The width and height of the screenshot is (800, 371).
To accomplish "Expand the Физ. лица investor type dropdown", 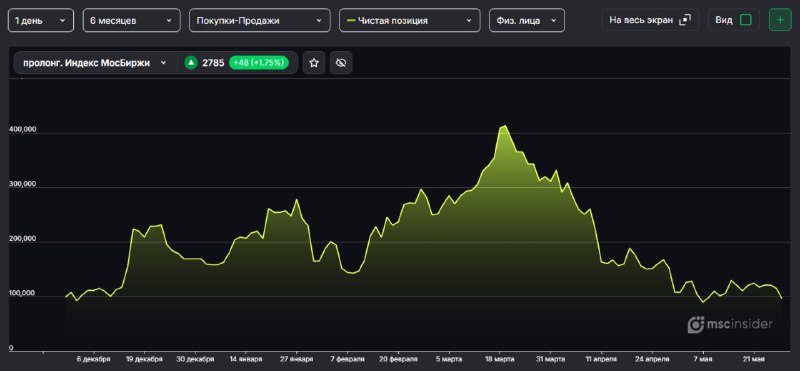I will pyautogui.click(x=527, y=20).
